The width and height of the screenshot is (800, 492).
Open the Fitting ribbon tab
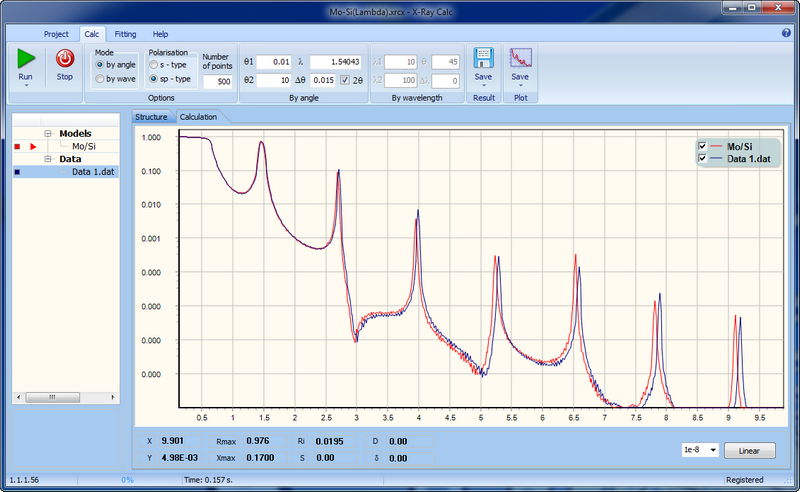pos(125,34)
